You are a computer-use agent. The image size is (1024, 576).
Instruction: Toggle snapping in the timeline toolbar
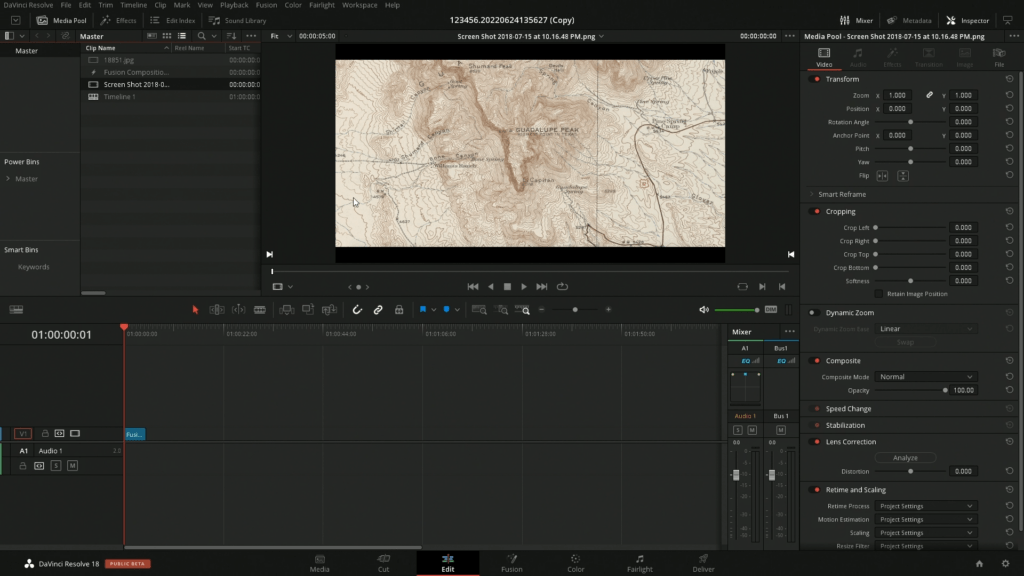point(358,310)
